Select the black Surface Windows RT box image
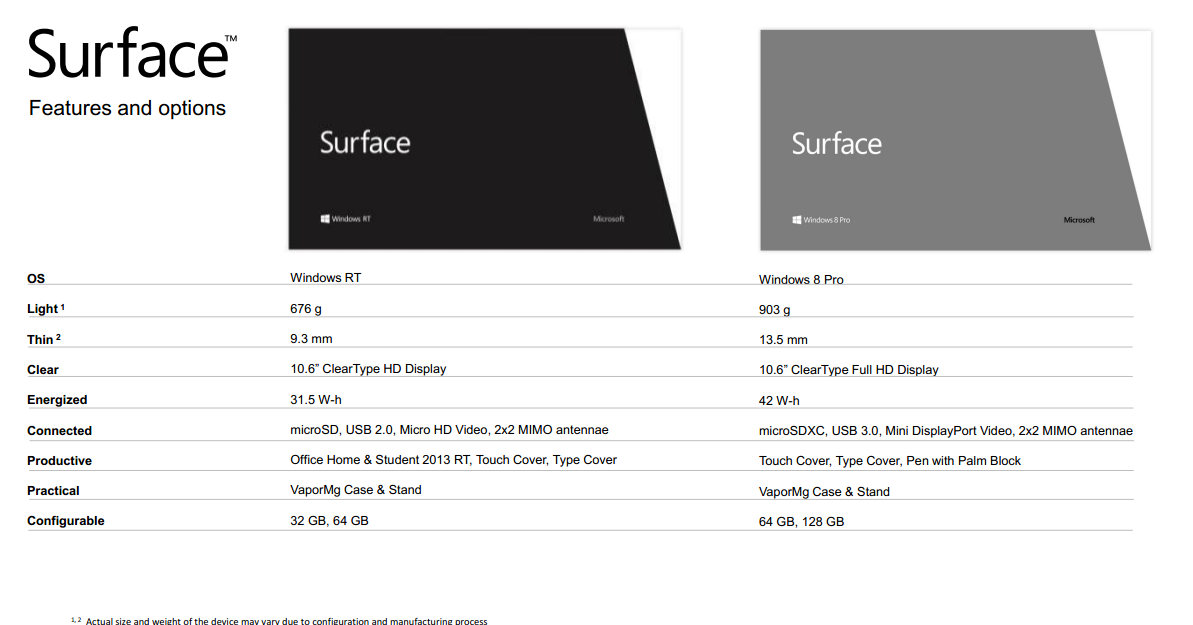The image size is (1193, 625). click(x=485, y=139)
